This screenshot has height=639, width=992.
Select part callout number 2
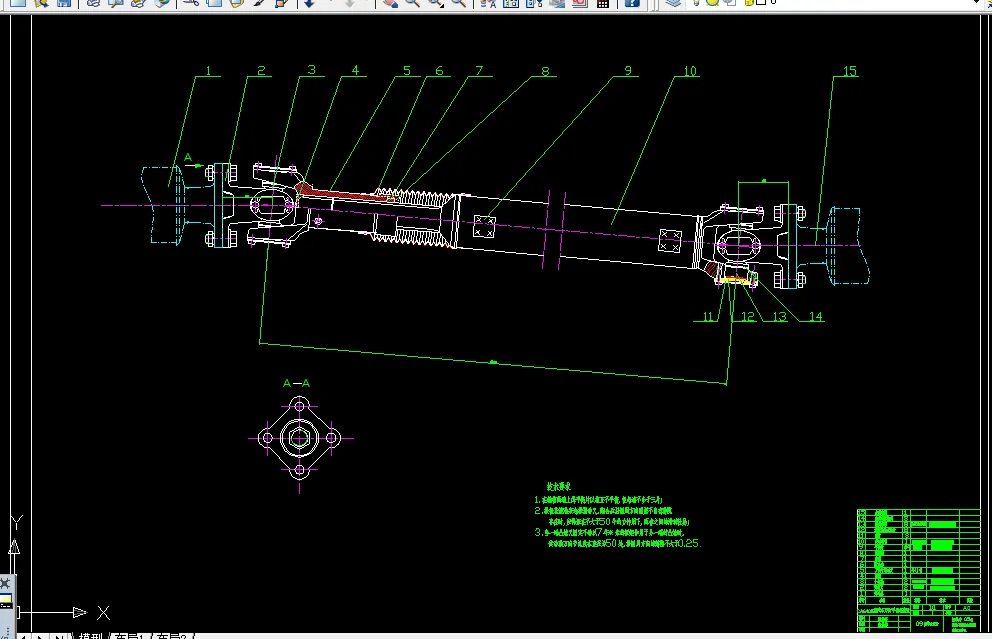261,71
